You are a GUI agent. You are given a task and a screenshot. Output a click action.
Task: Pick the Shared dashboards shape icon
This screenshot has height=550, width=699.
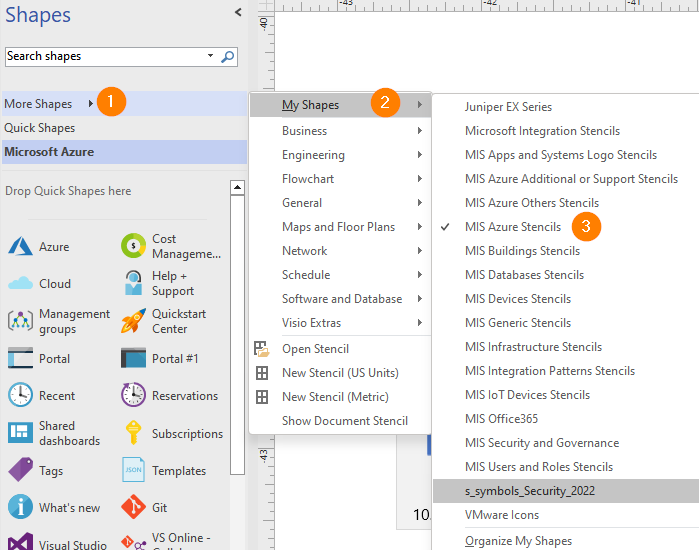tap(20, 432)
